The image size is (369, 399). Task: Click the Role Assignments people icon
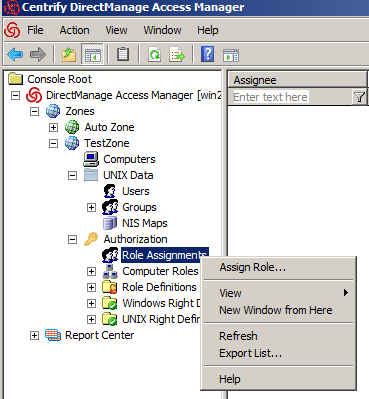(110, 255)
